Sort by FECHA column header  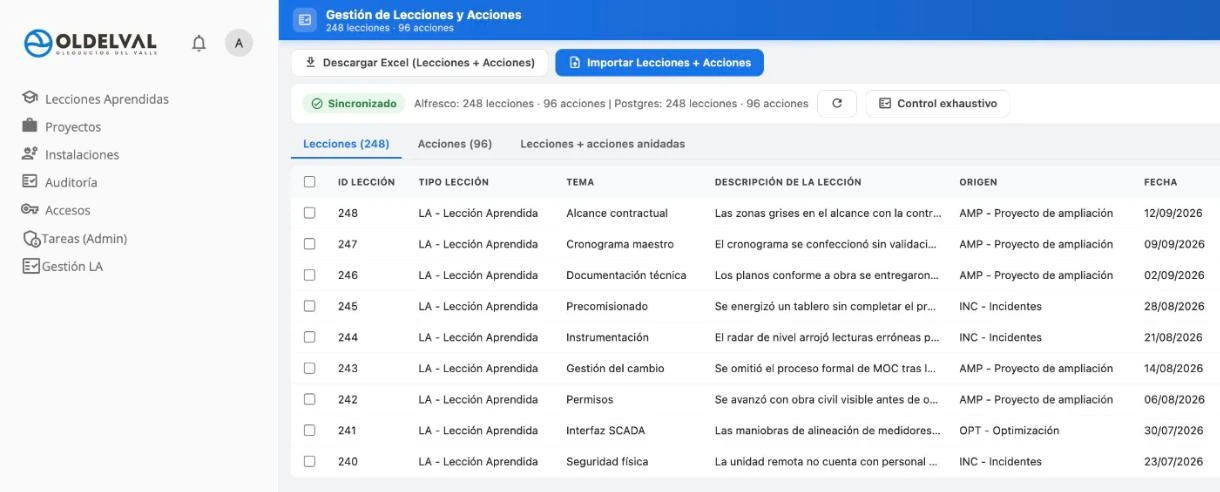pyautogui.click(x=1160, y=182)
